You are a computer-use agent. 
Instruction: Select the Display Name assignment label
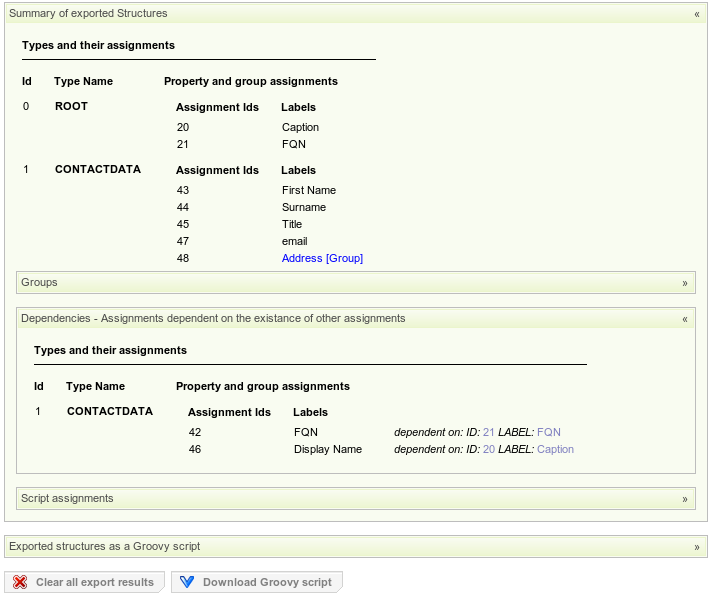(x=327, y=449)
